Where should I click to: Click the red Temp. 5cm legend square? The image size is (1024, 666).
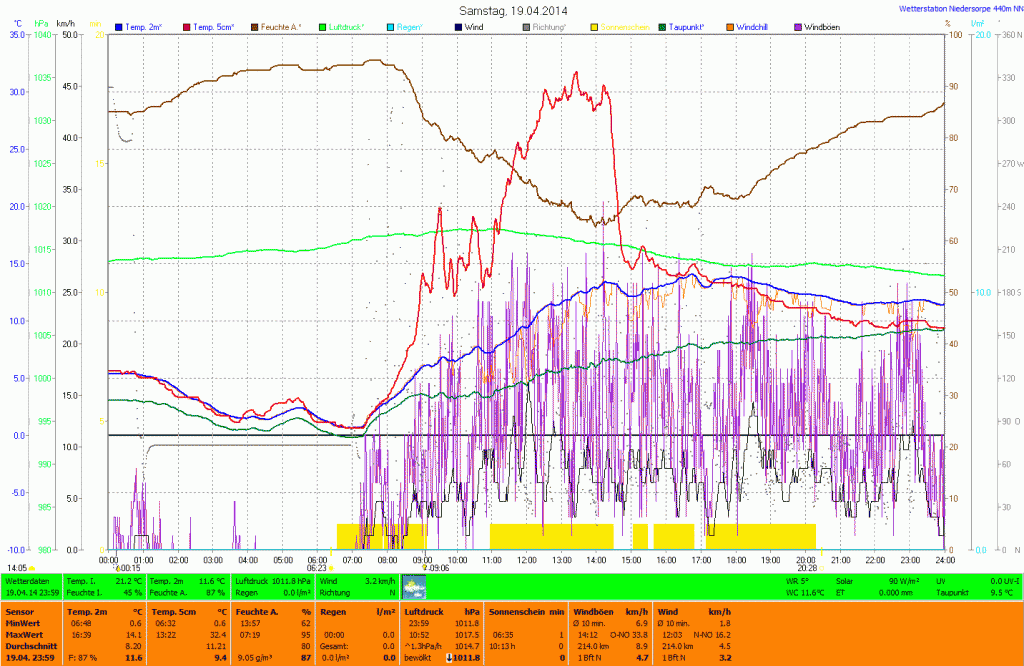186,26
